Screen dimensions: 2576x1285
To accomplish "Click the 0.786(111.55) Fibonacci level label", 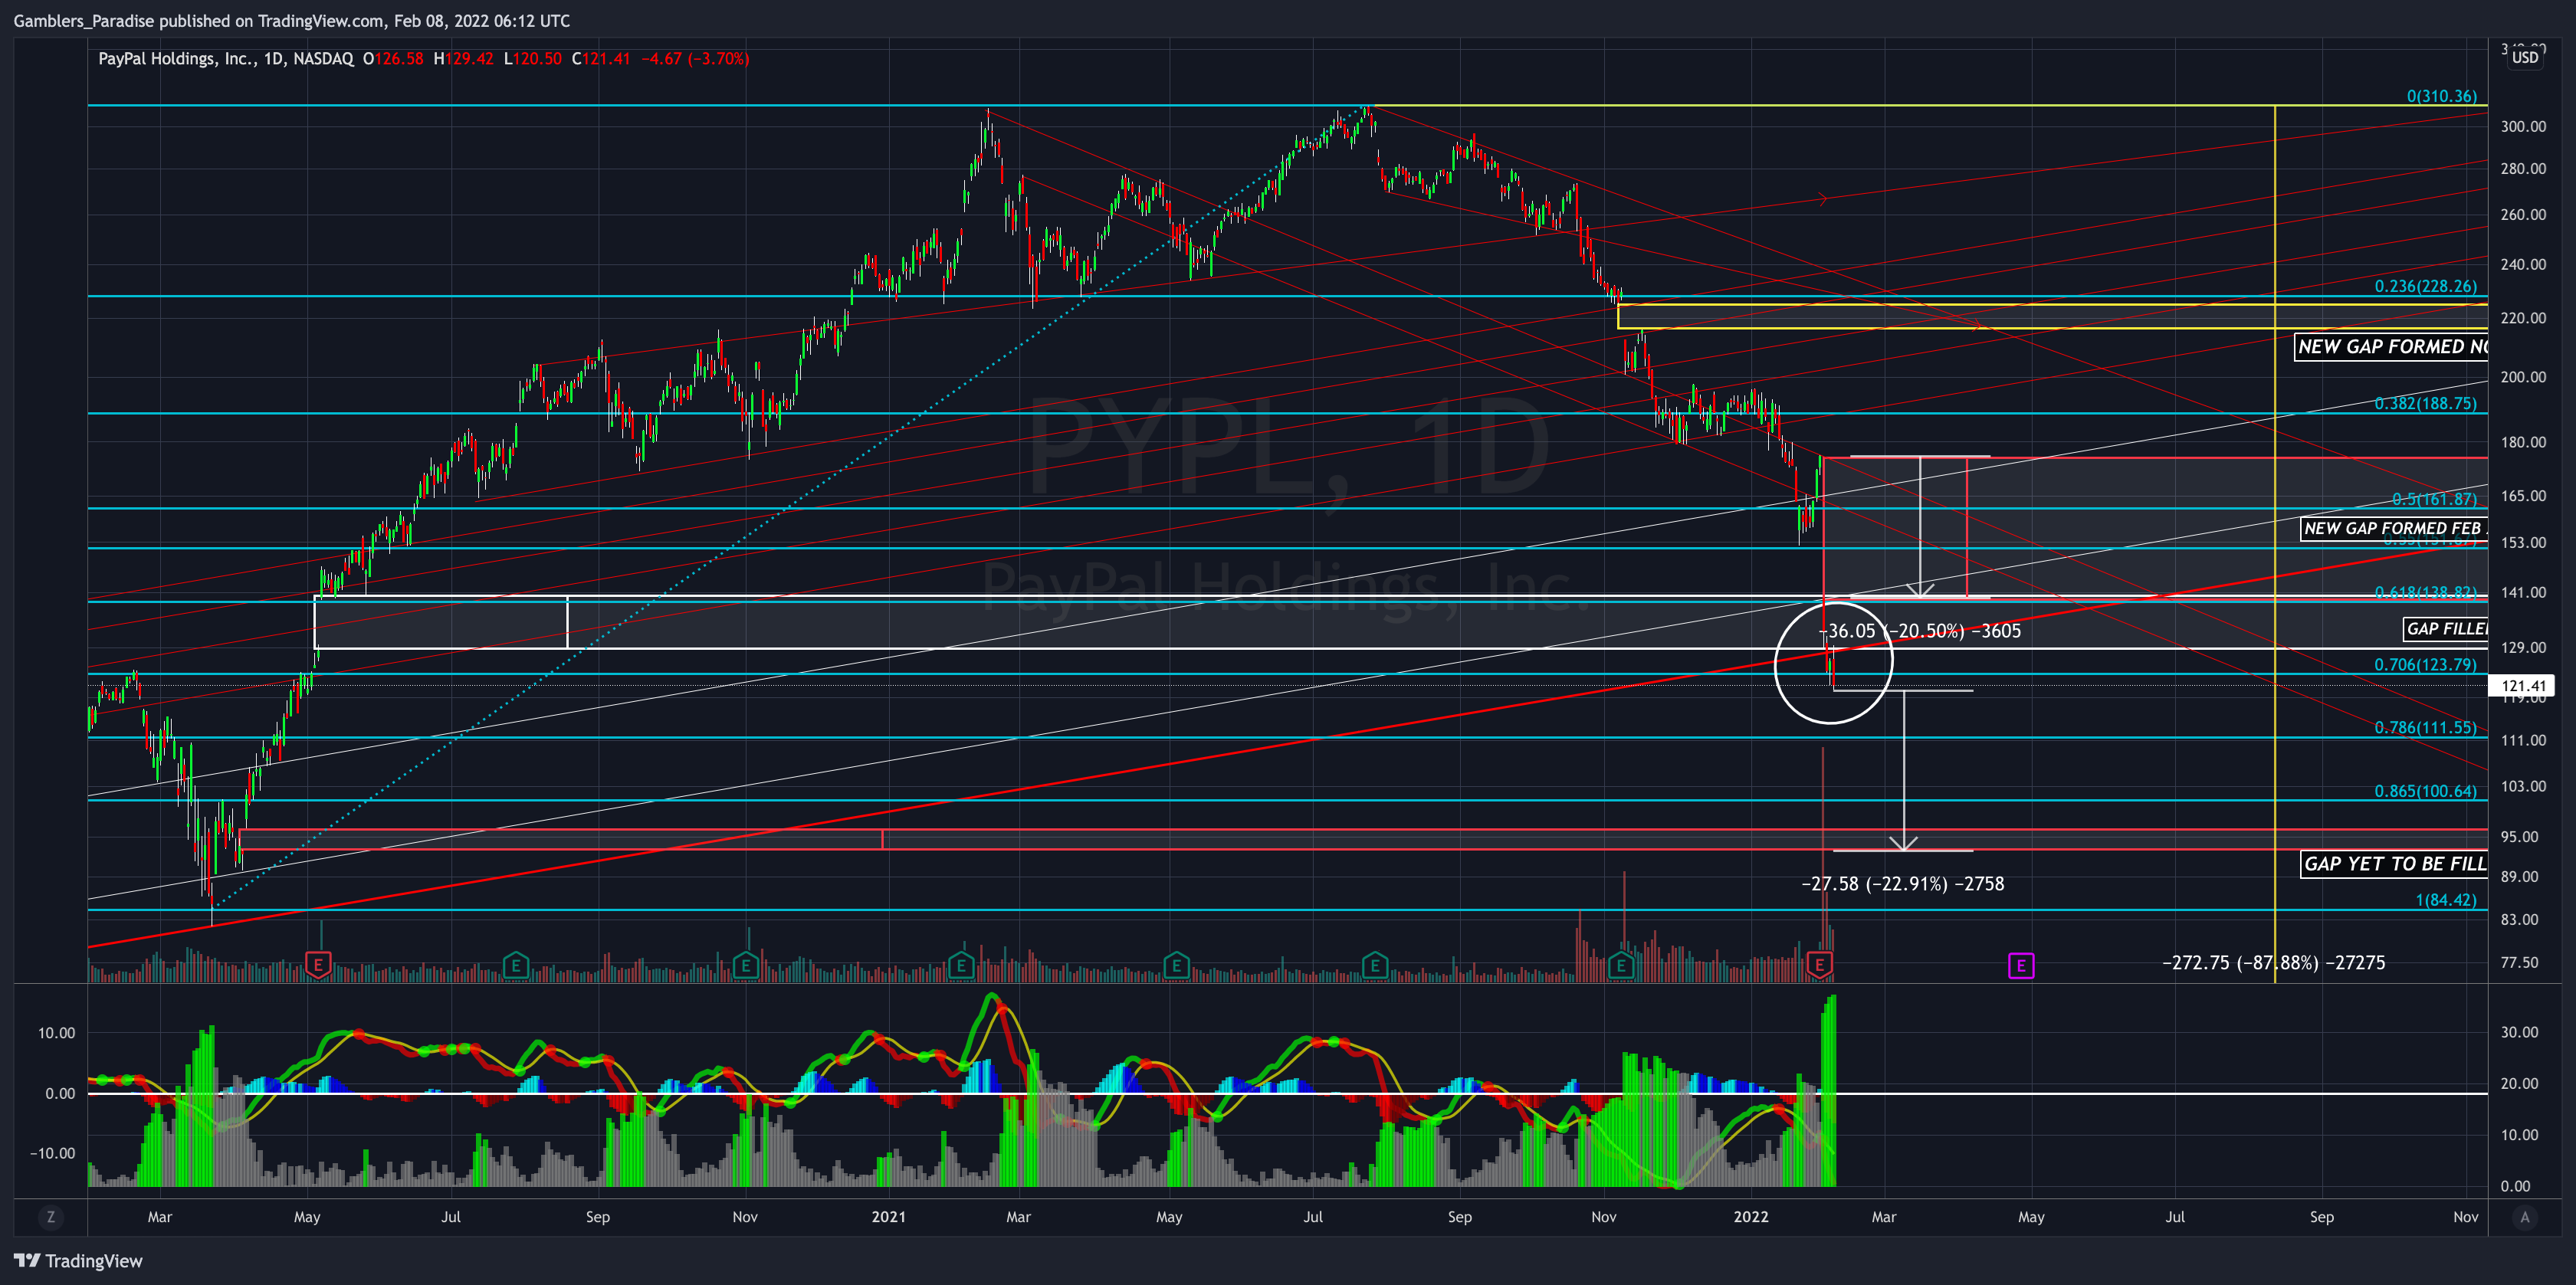I will (2426, 727).
